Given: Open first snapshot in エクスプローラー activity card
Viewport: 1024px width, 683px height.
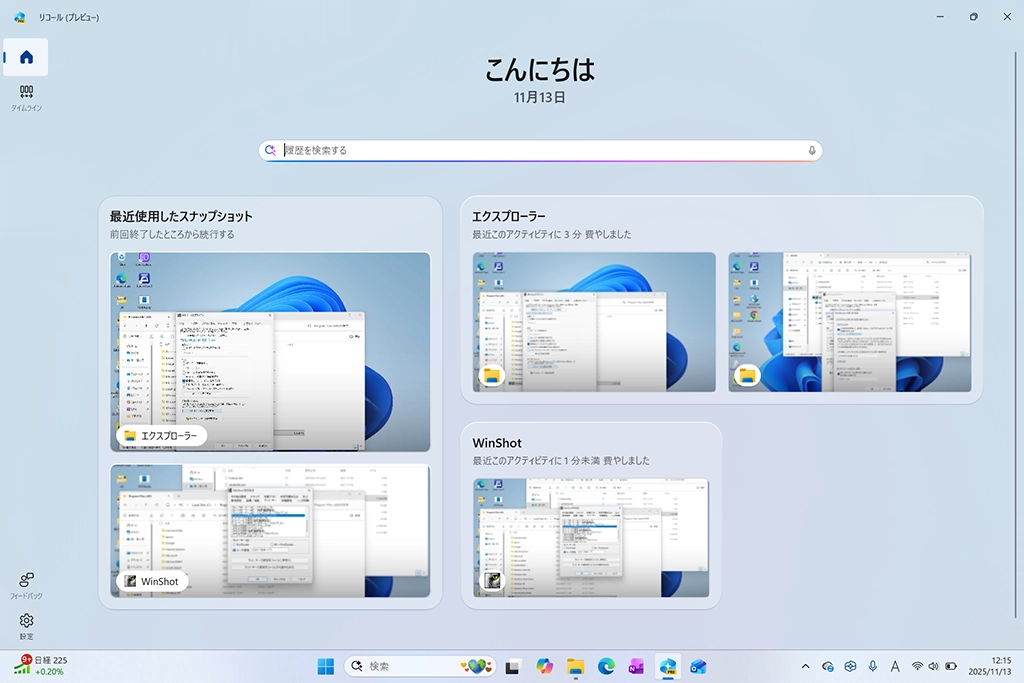Looking at the screenshot, I should tap(594, 321).
